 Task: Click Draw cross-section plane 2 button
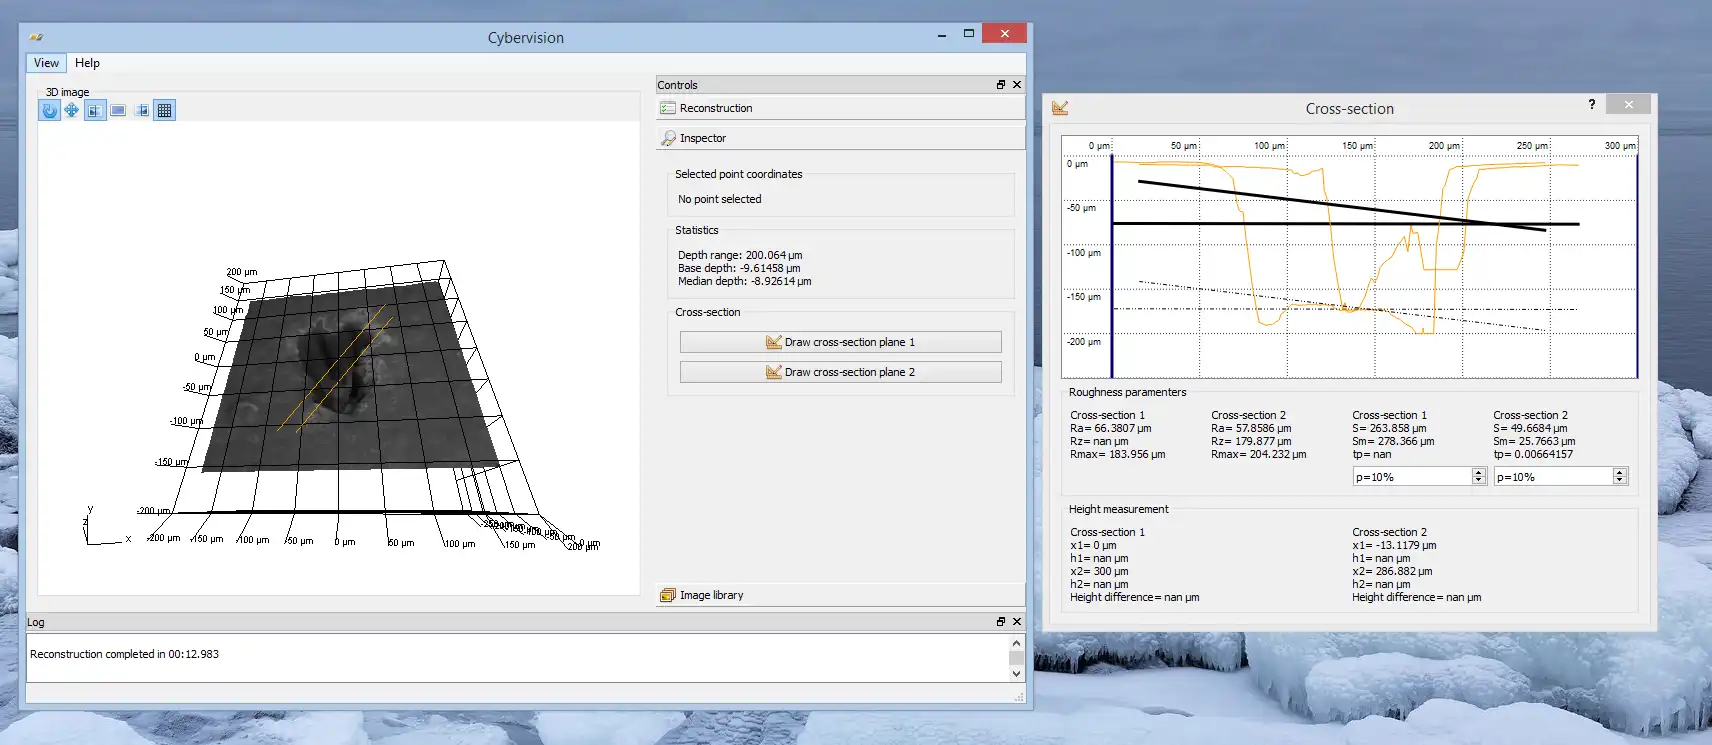click(840, 372)
